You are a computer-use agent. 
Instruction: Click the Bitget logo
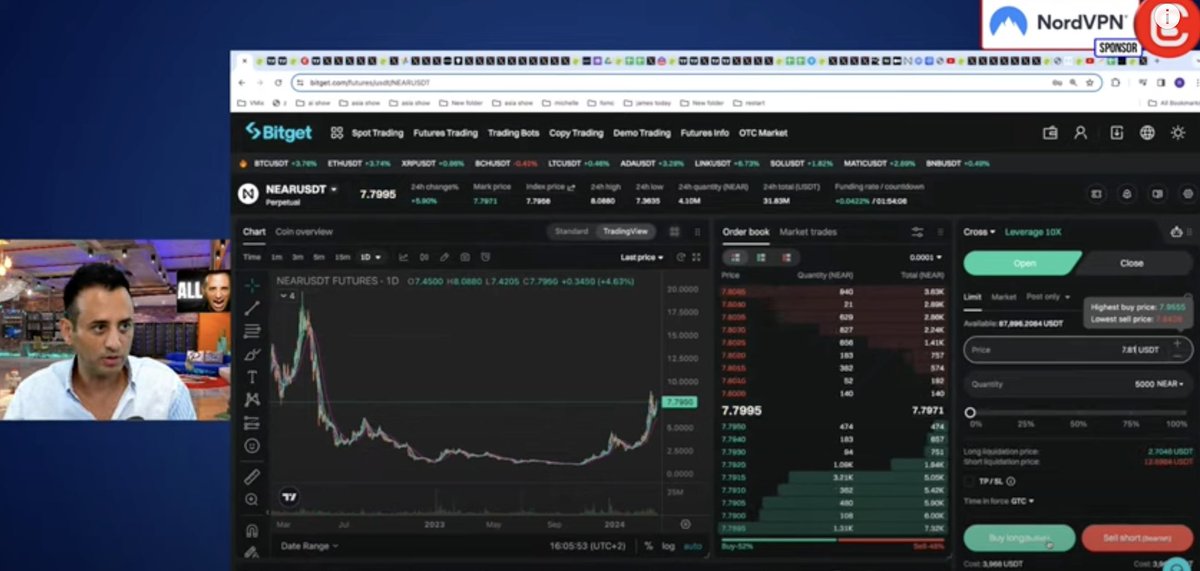coord(279,132)
